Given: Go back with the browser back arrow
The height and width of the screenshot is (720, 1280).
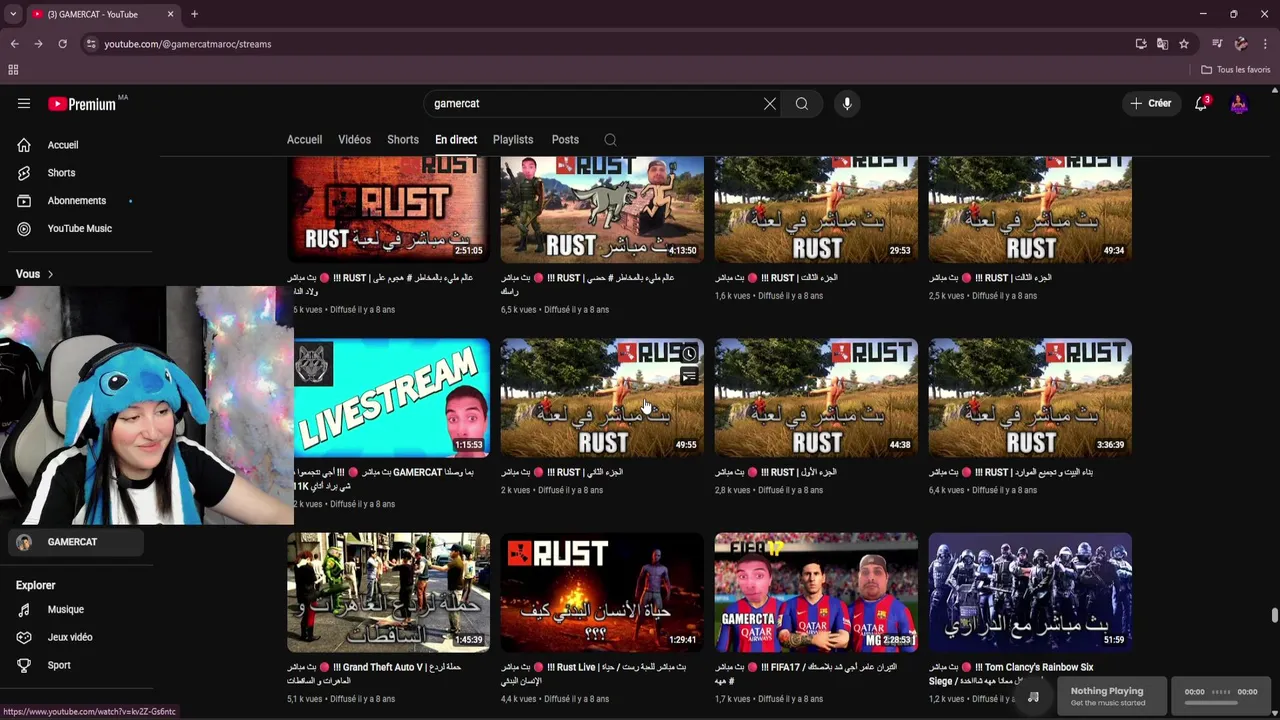Looking at the screenshot, I should pyautogui.click(x=14, y=44).
